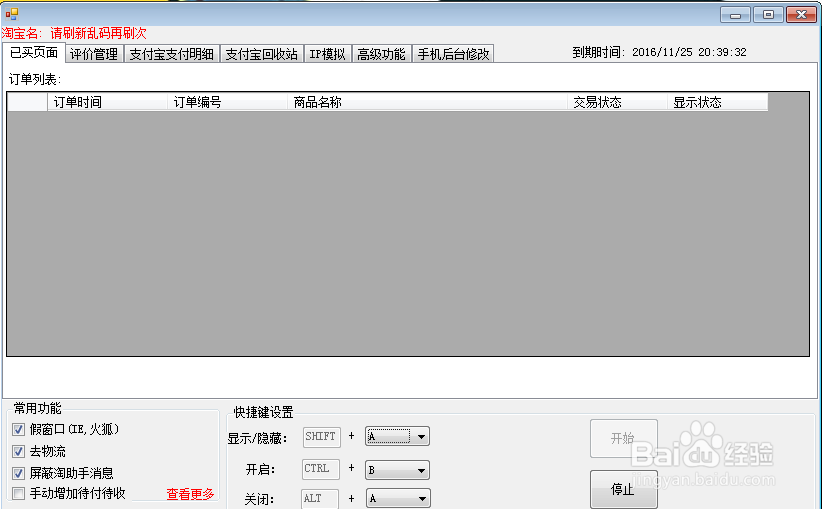Click the 订单编号 column header
The image size is (822, 509).
tap(228, 102)
